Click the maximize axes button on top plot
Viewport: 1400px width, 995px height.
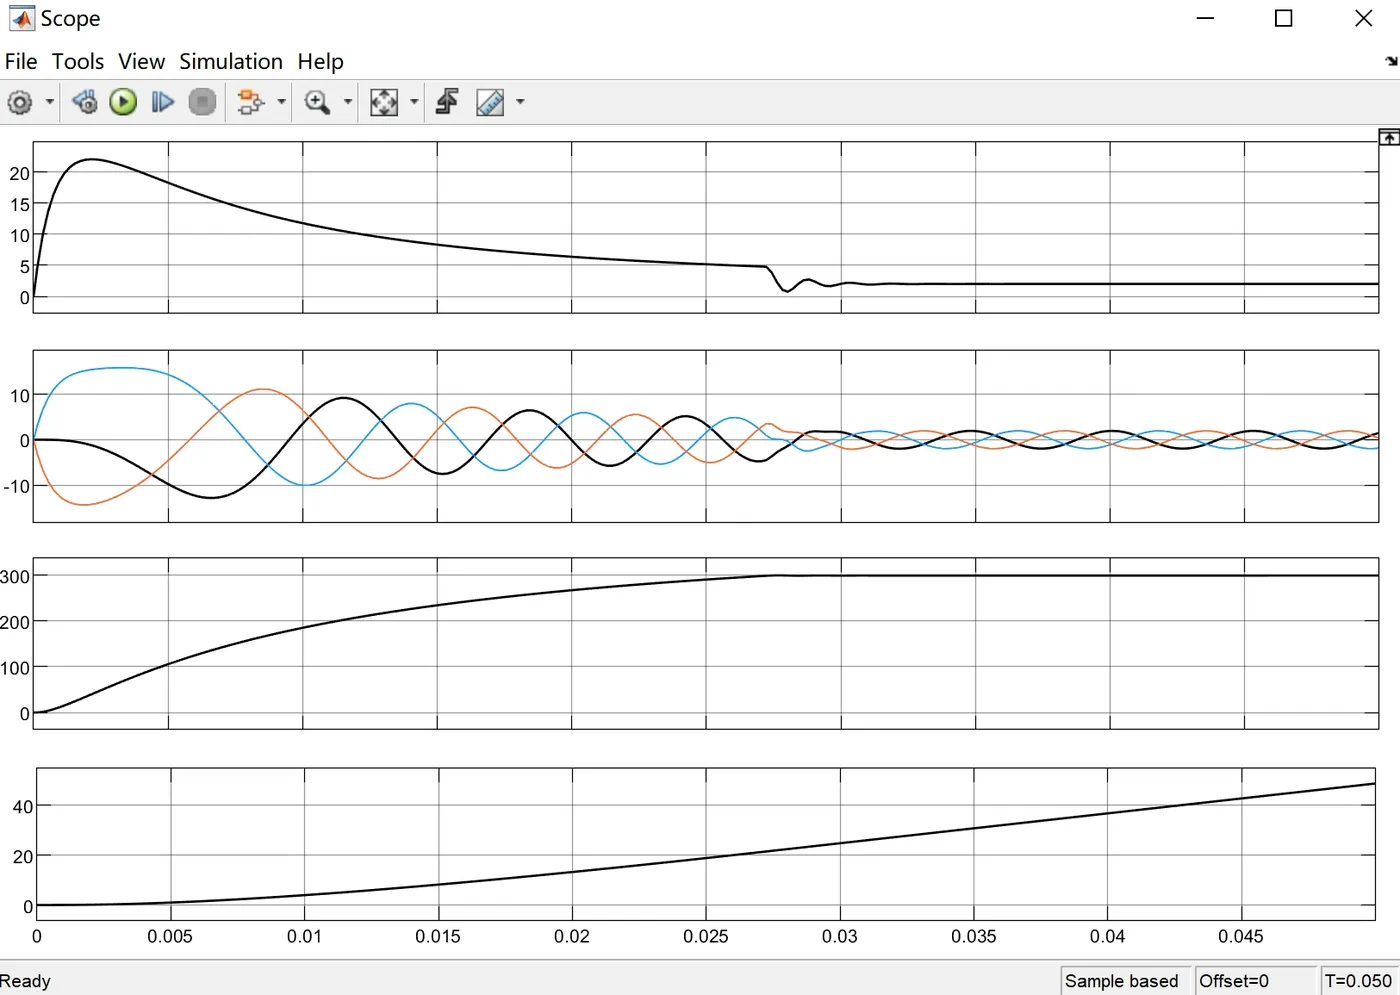[1389, 137]
